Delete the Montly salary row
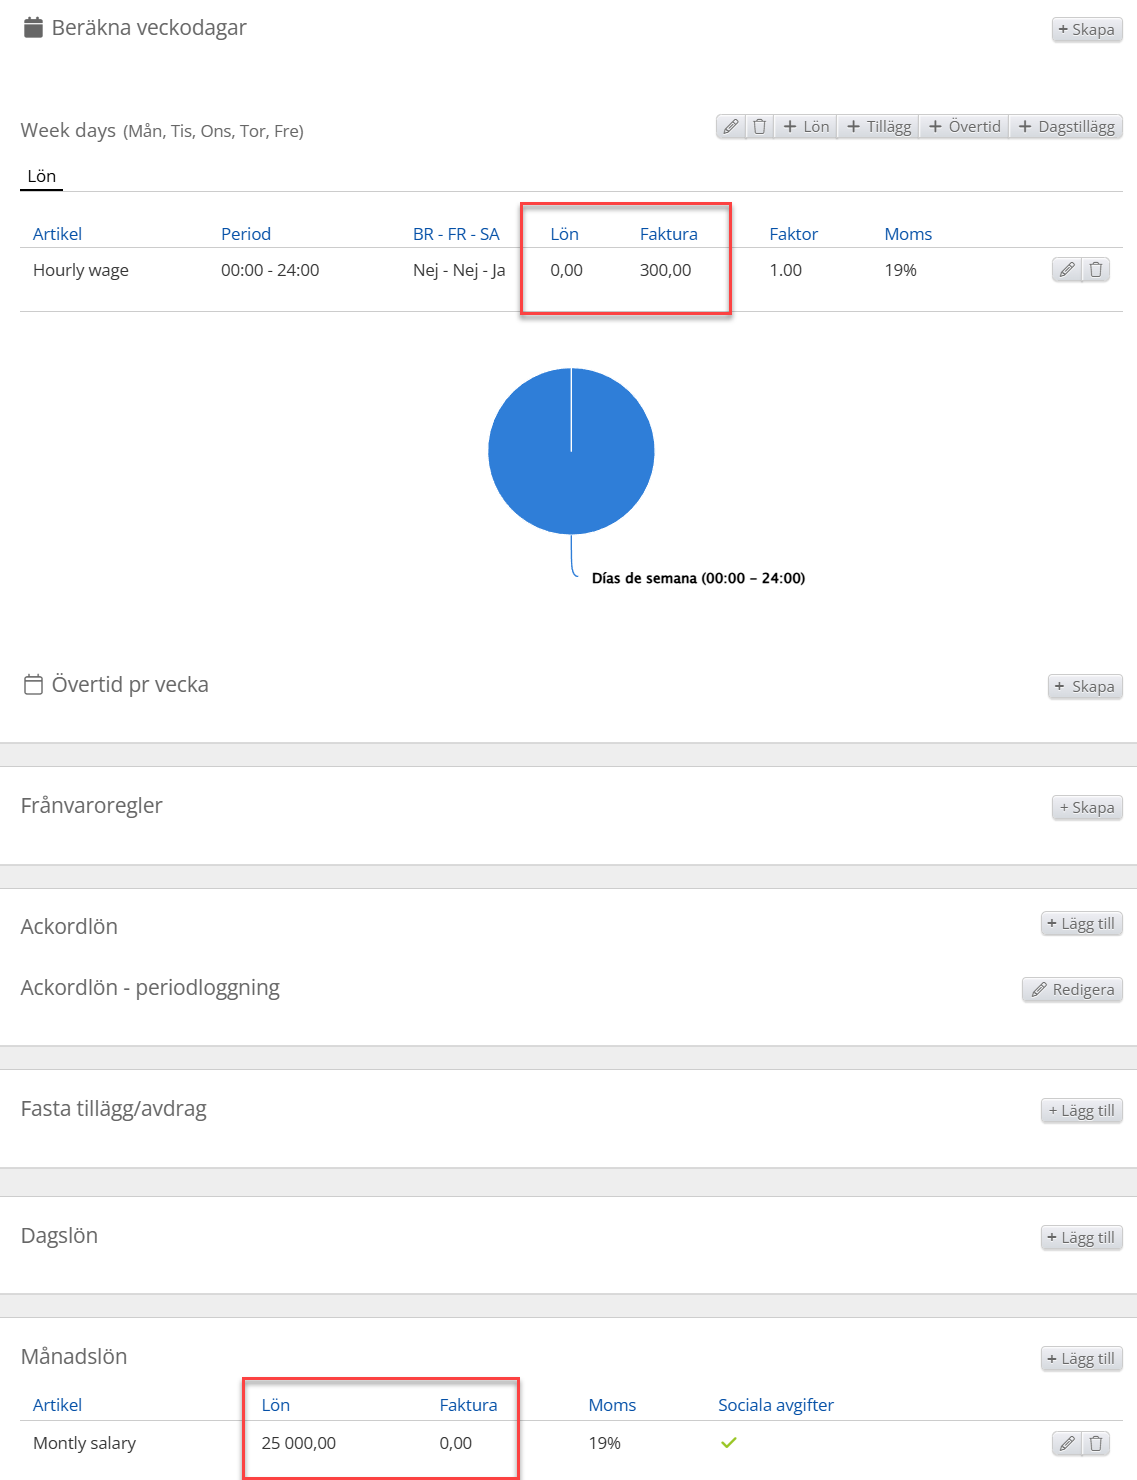The image size is (1137, 1480). pyautogui.click(x=1096, y=1443)
